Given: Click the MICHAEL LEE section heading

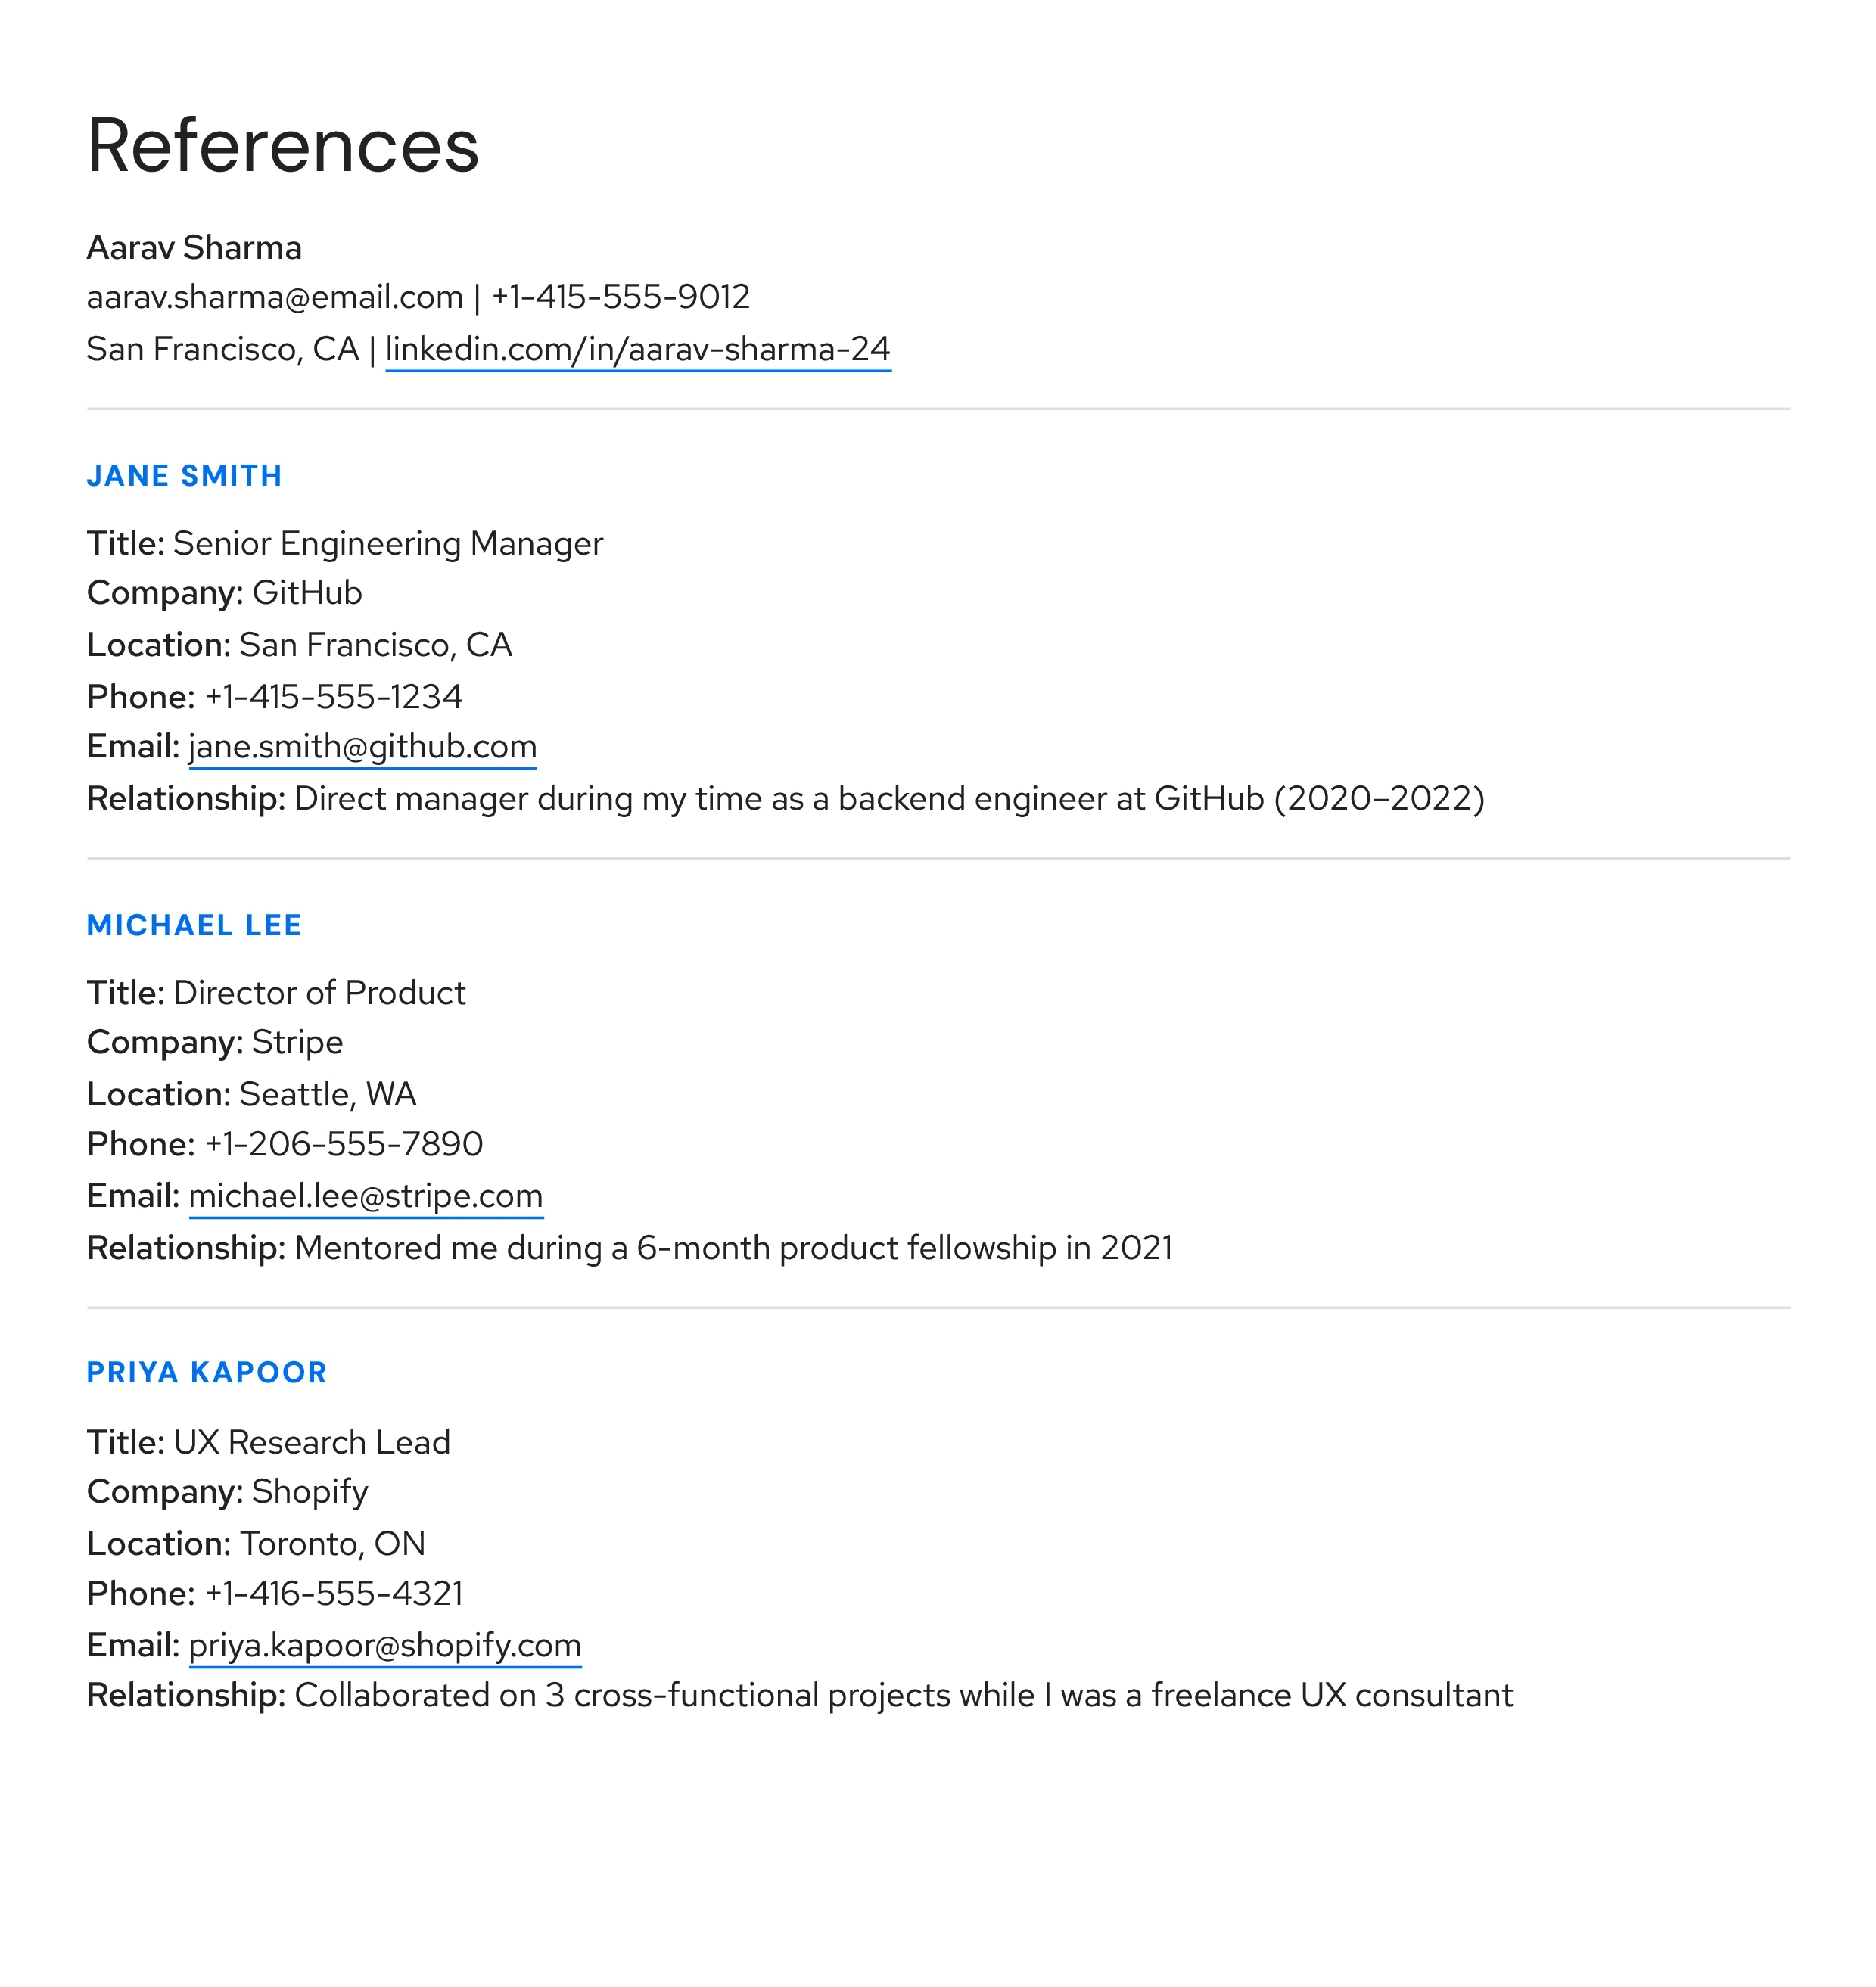Looking at the screenshot, I should click(x=194, y=925).
